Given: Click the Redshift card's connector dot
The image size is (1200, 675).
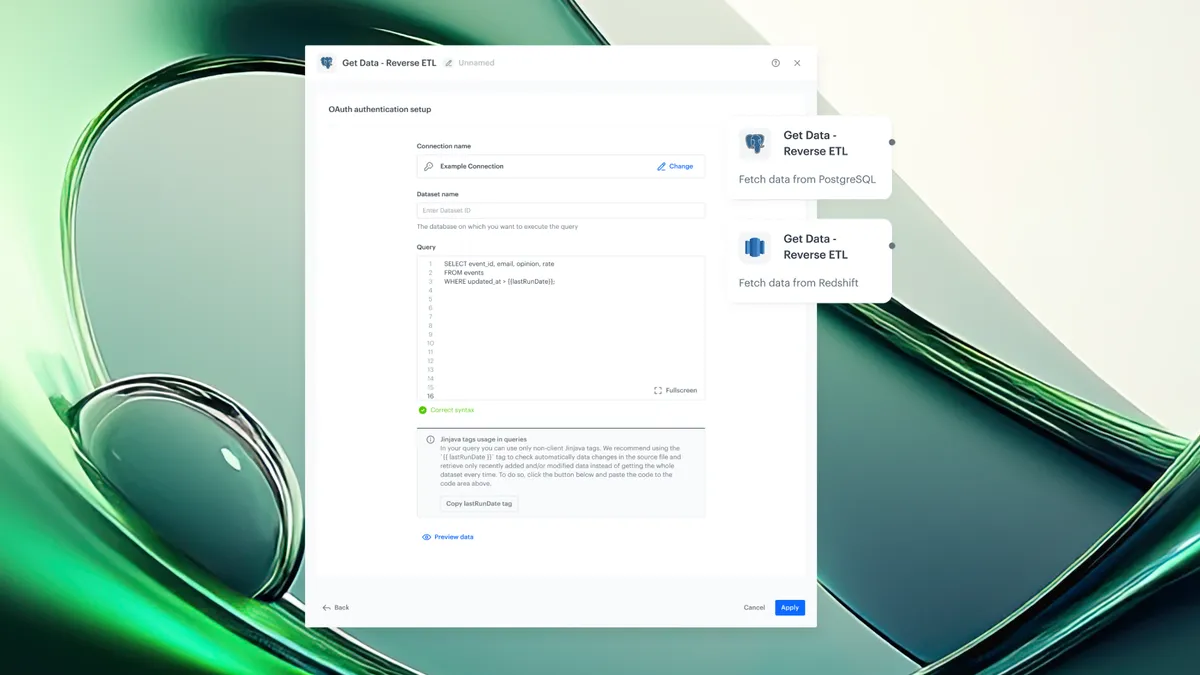Looking at the screenshot, I should tap(892, 246).
